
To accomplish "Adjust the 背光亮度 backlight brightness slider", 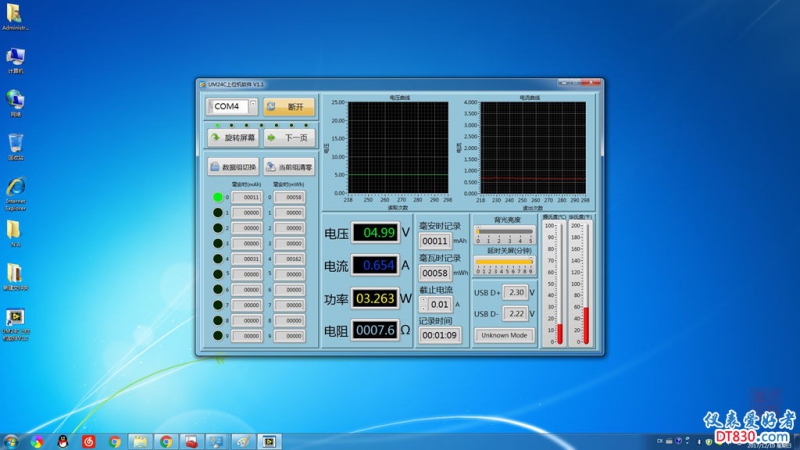I will click(x=504, y=231).
